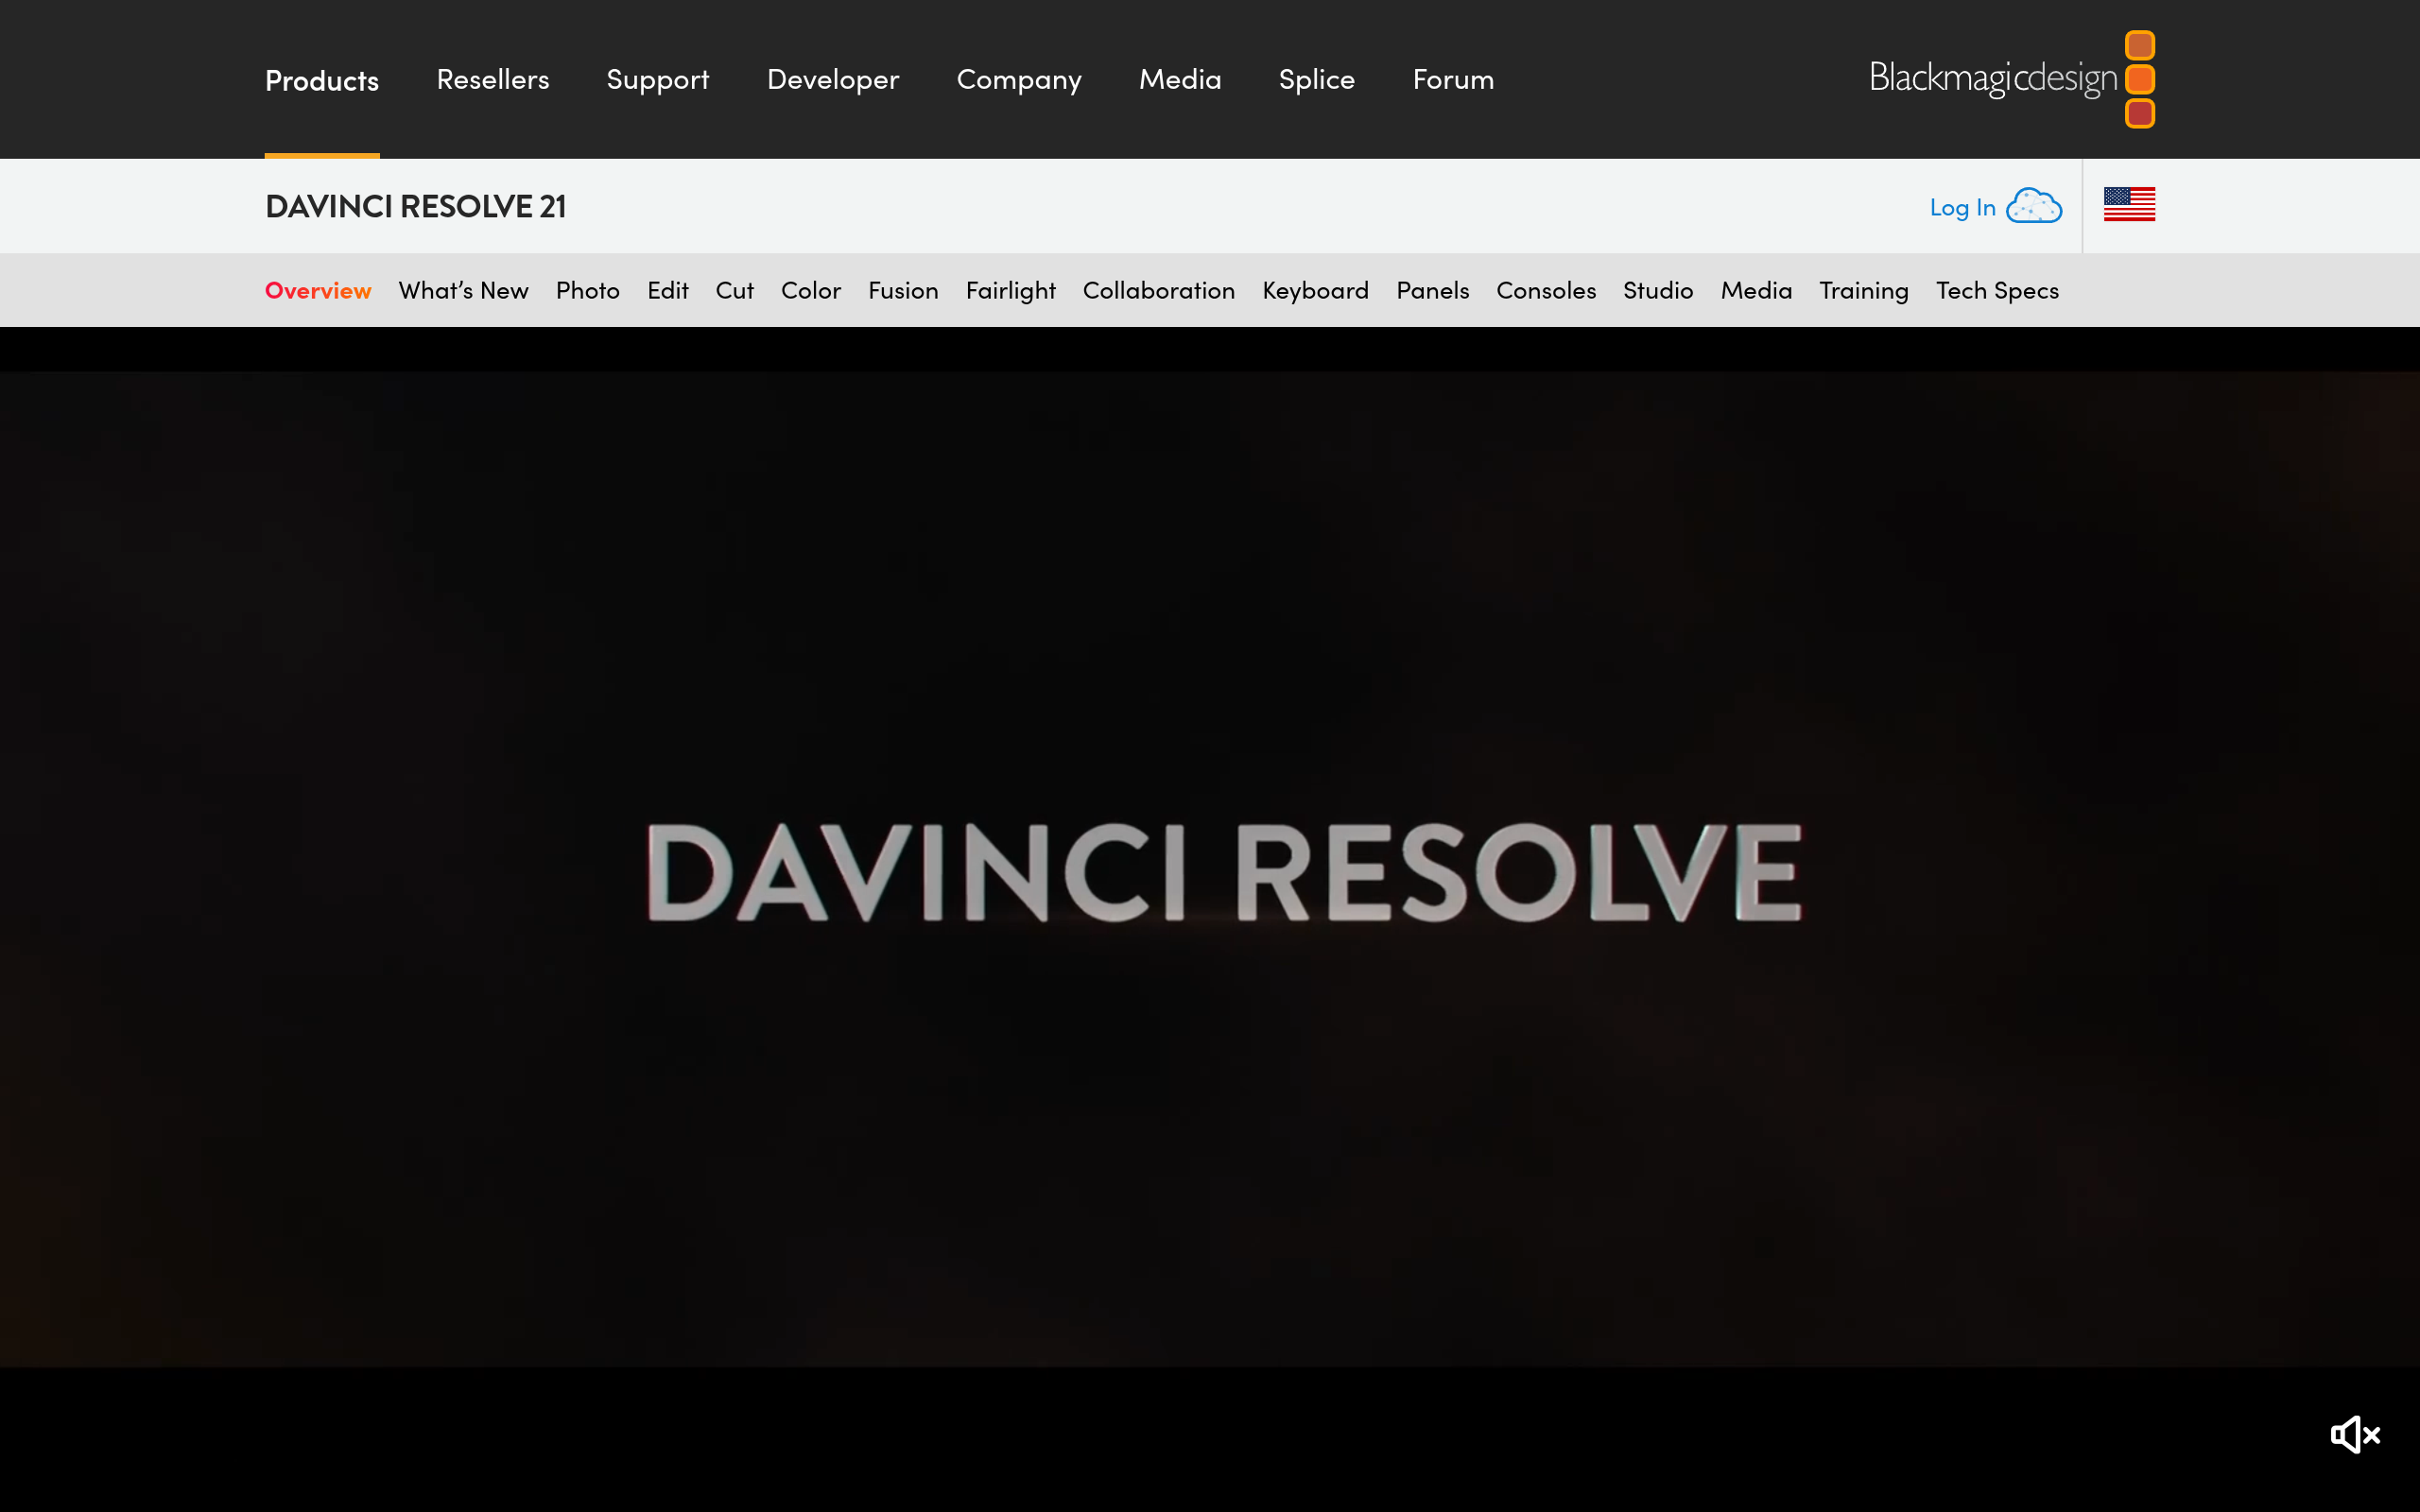Open the Consoles tab
The width and height of the screenshot is (2420, 1512).
1546,290
